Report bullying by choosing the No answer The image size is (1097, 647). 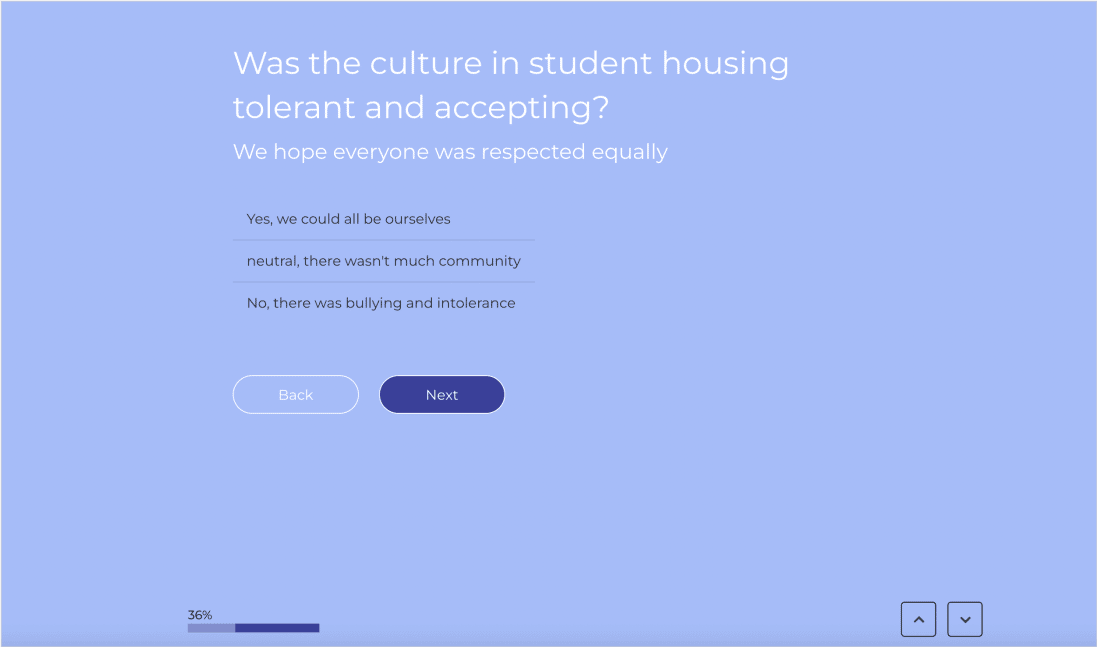coord(381,303)
